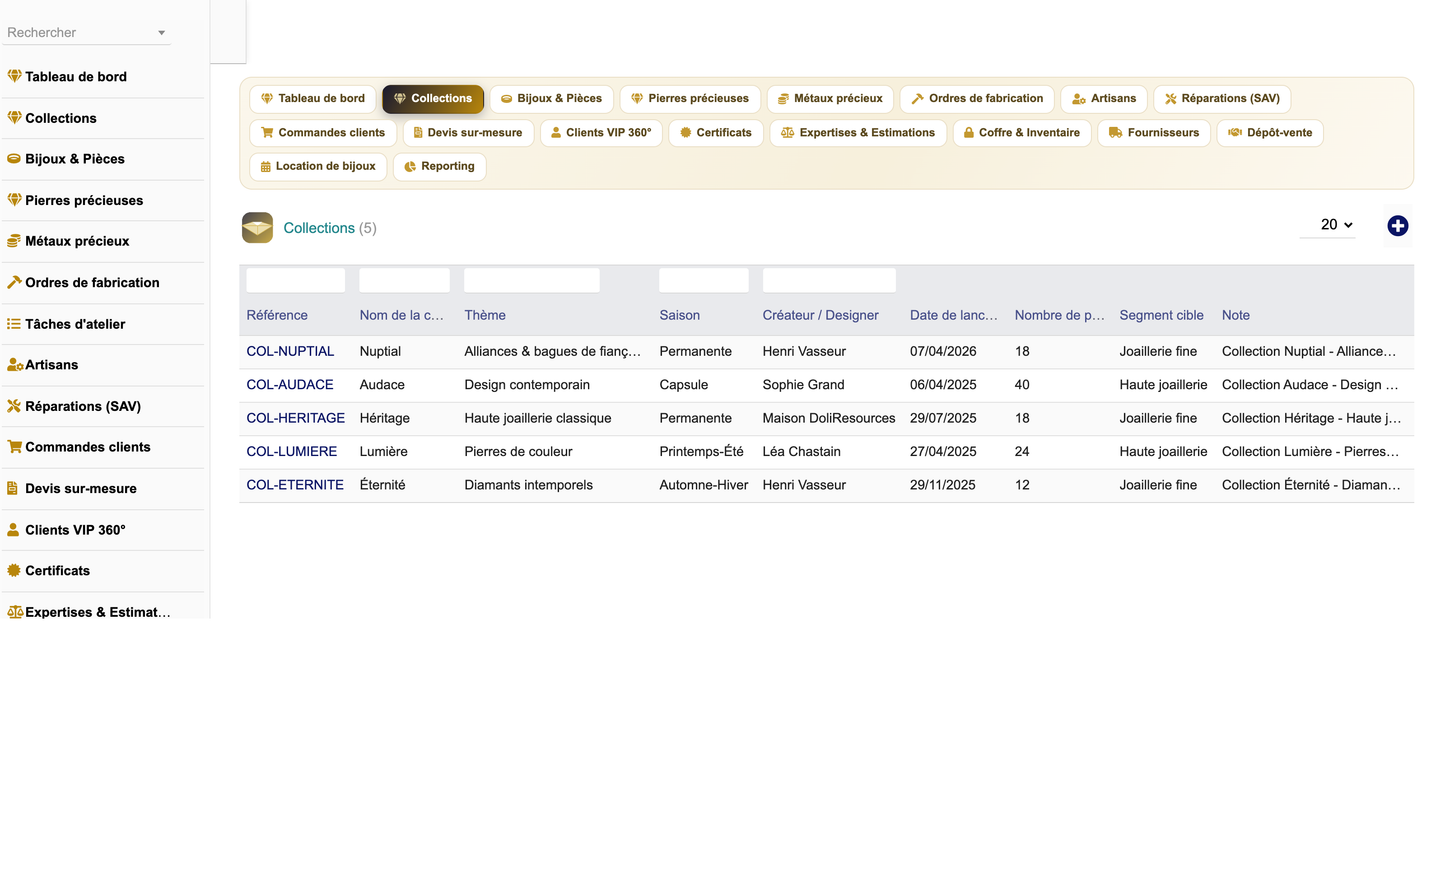1445x894 pixels.
Task: Open the COL-HERITAGE reference link
Action: pos(295,419)
